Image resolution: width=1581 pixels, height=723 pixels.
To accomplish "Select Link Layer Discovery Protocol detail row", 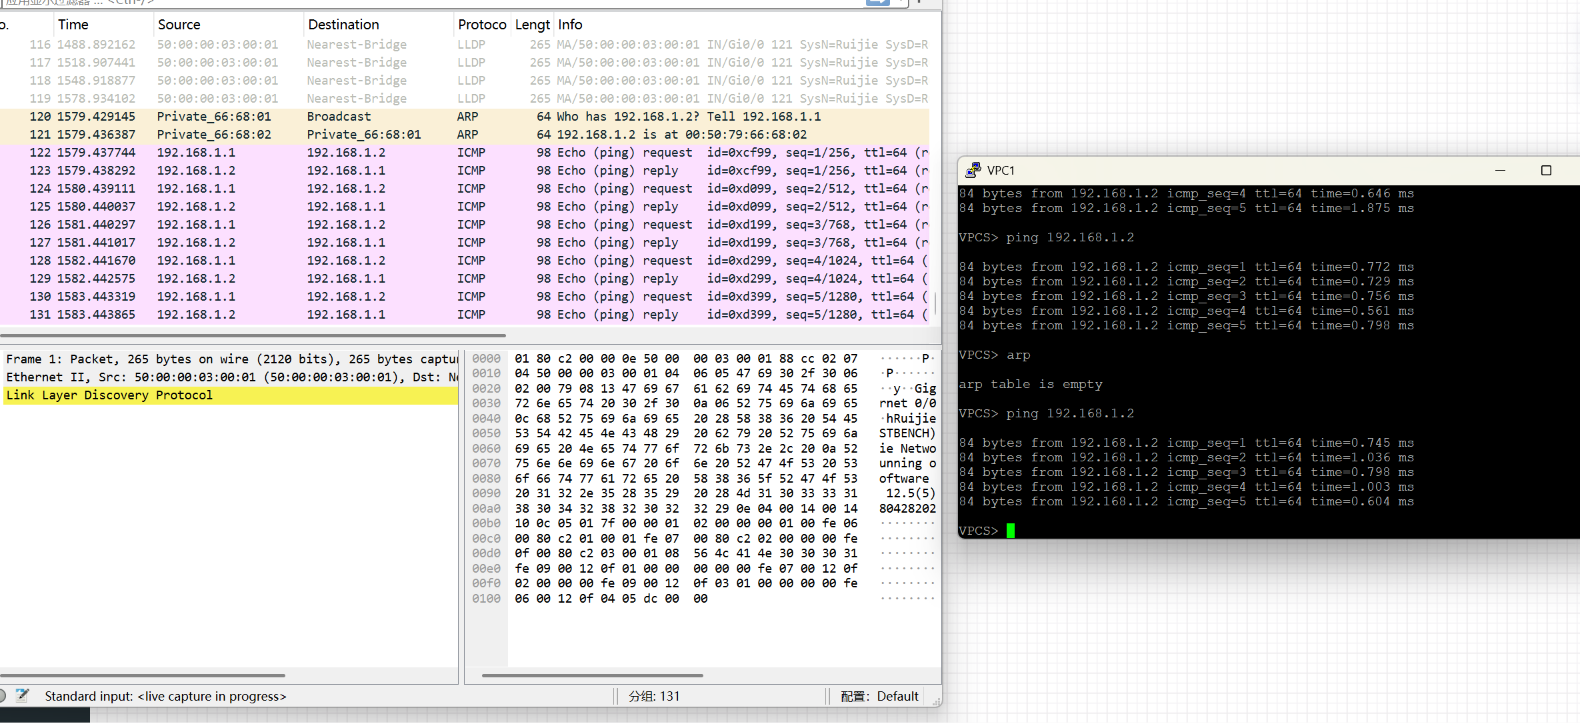I will 230,395.
